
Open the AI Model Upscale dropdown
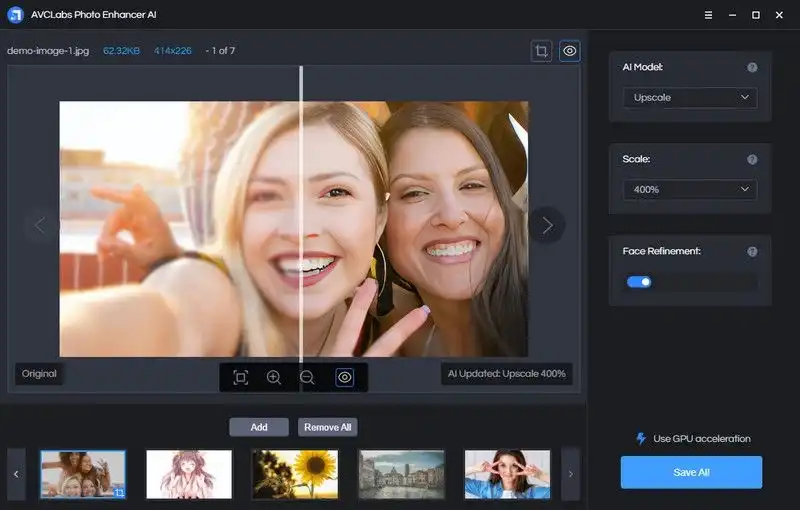pyautogui.click(x=690, y=98)
